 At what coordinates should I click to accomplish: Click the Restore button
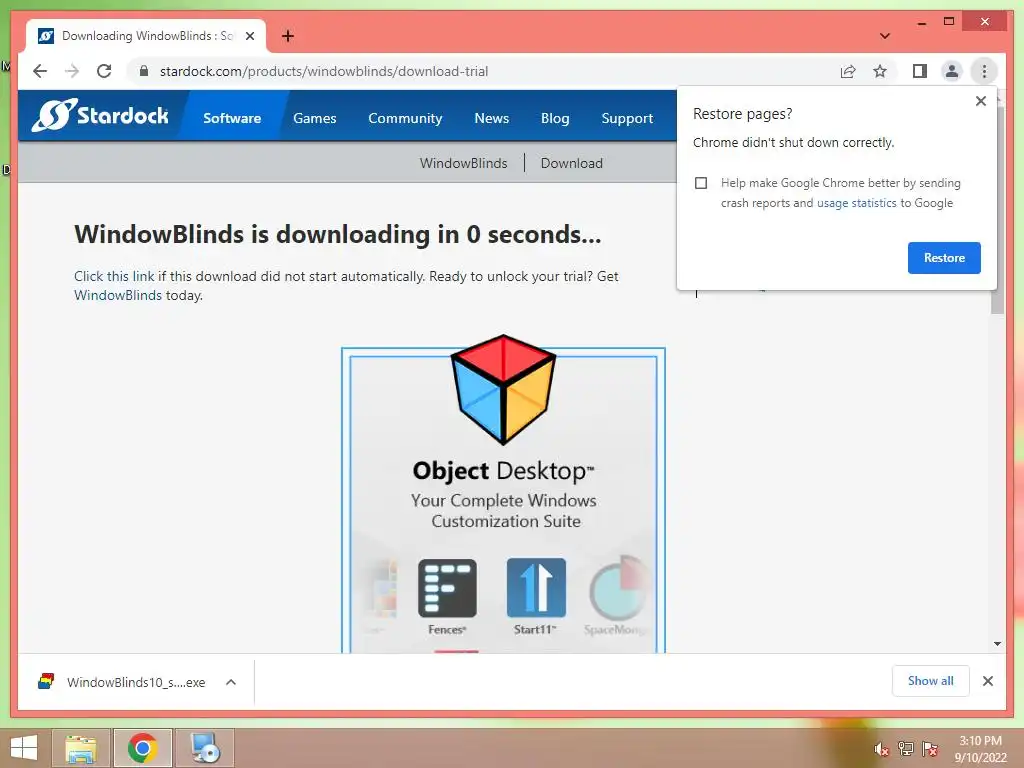tap(944, 258)
